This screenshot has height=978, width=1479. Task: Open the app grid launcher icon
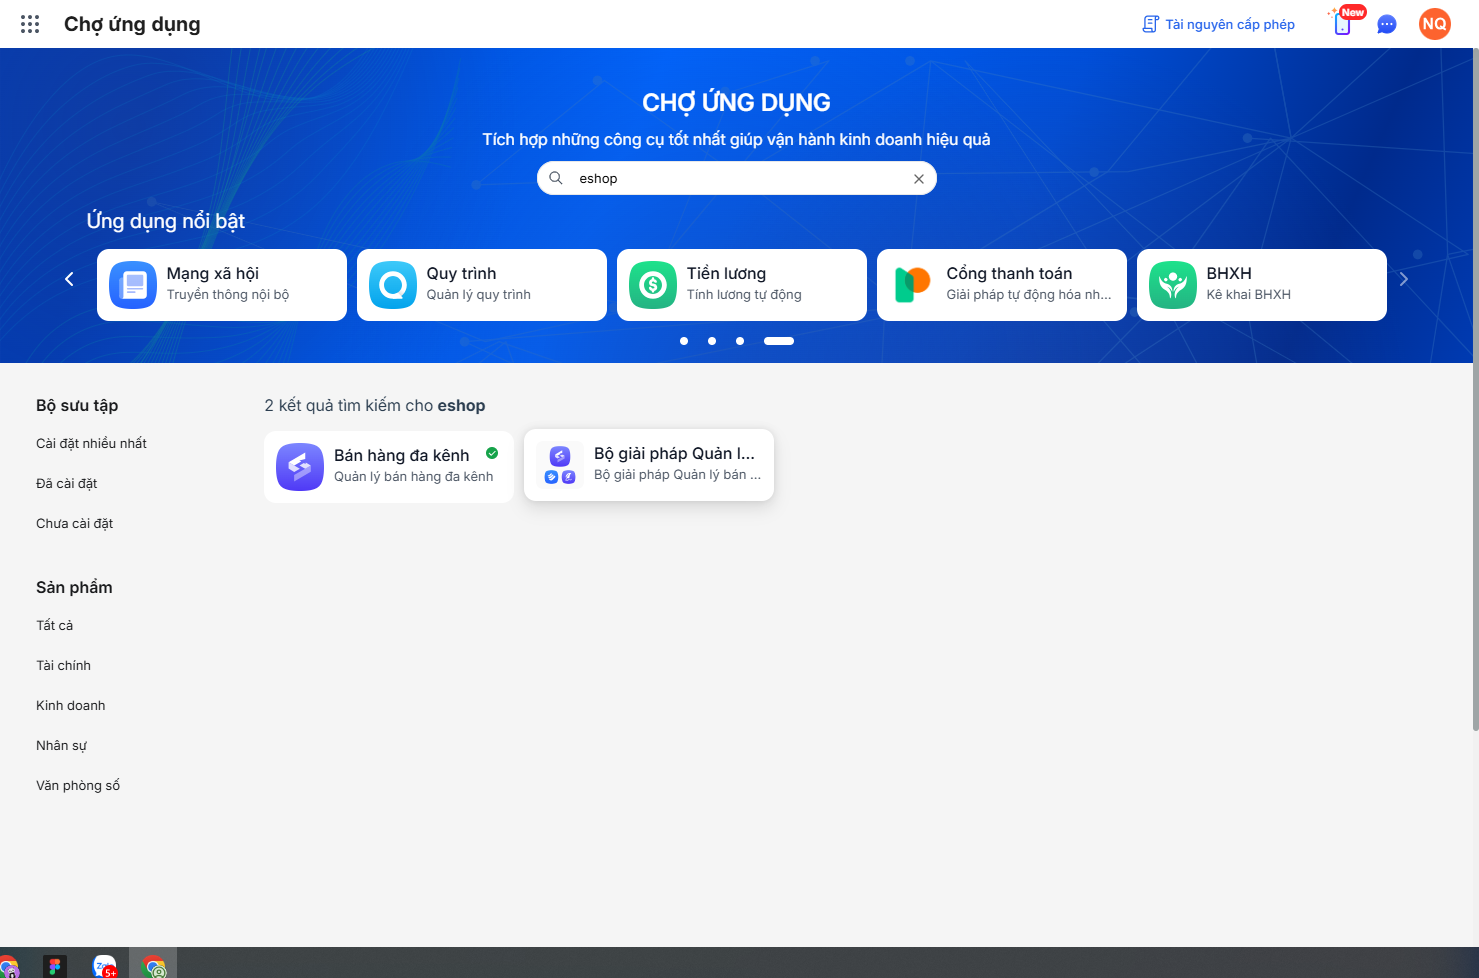(30, 24)
